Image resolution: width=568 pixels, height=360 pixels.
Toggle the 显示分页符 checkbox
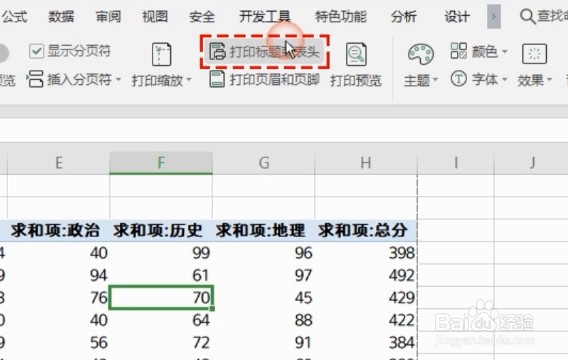point(37,51)
